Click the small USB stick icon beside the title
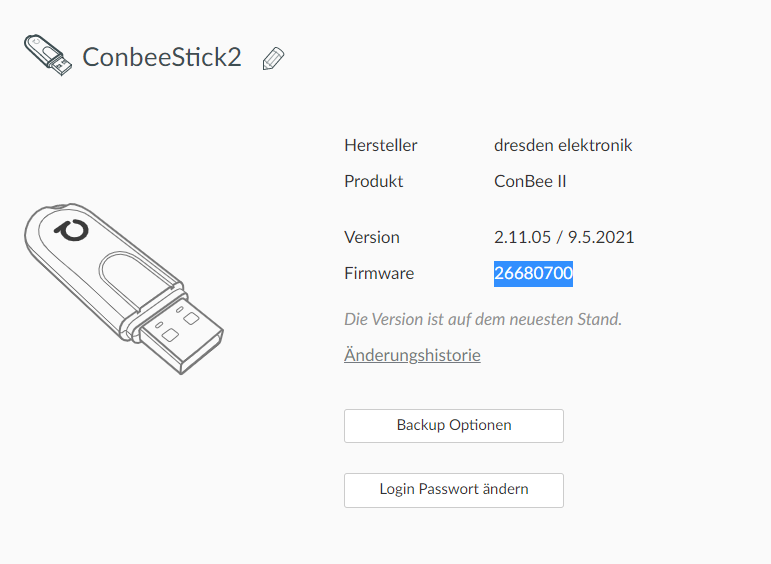Viewport: 771px width, 564px height. pos(47,56)
